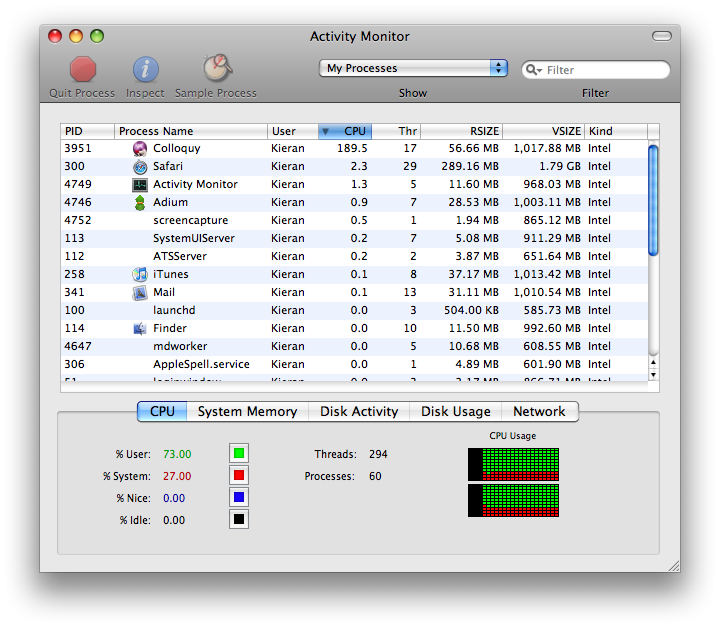Viewport: 720px width, 627px height.
Task: Pick the blue % Nice color swatch
Action: 239,497
